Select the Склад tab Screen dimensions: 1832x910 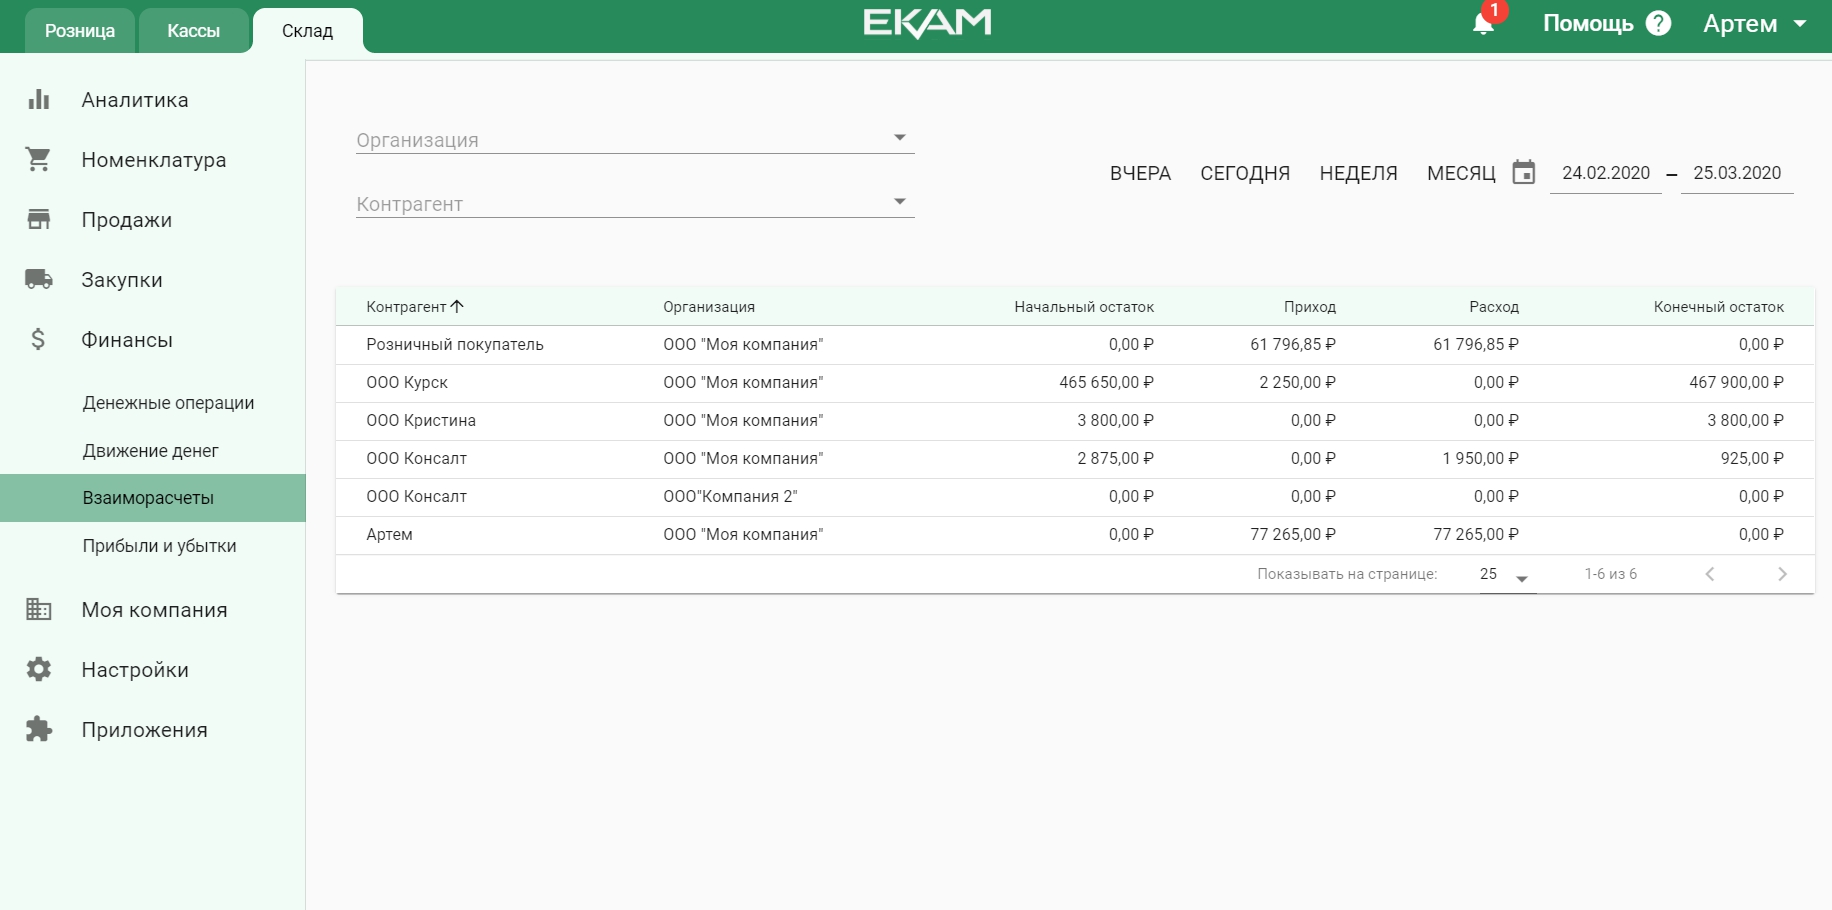tap(307, 31)
